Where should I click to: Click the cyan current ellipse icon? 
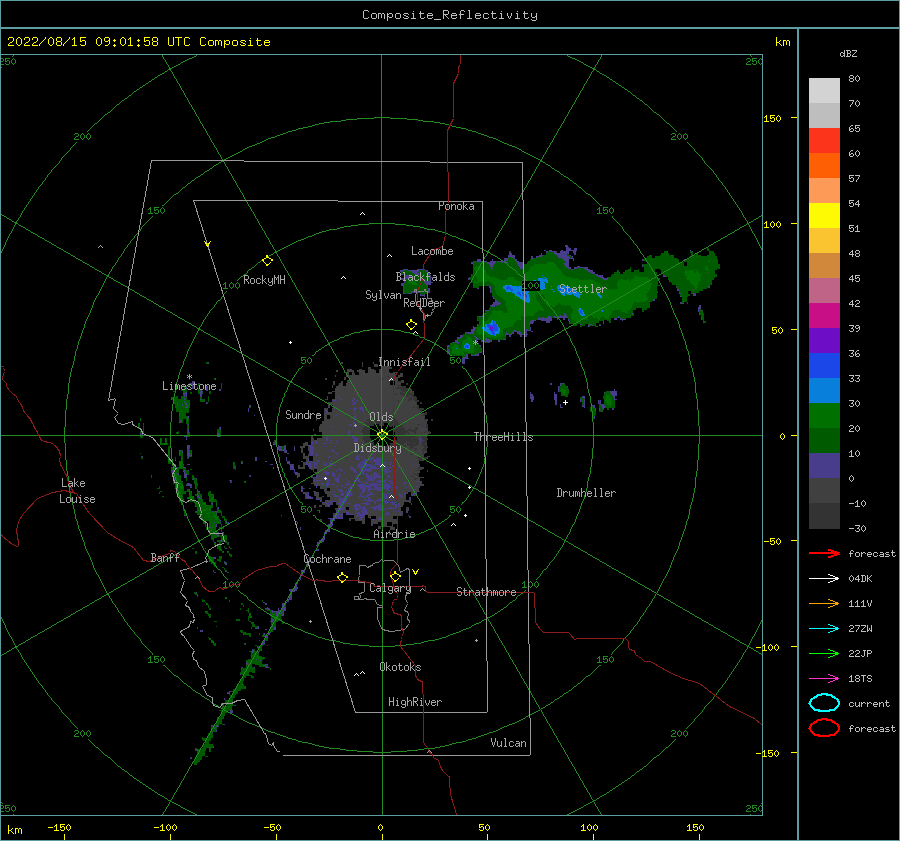(x=824, y=703)
